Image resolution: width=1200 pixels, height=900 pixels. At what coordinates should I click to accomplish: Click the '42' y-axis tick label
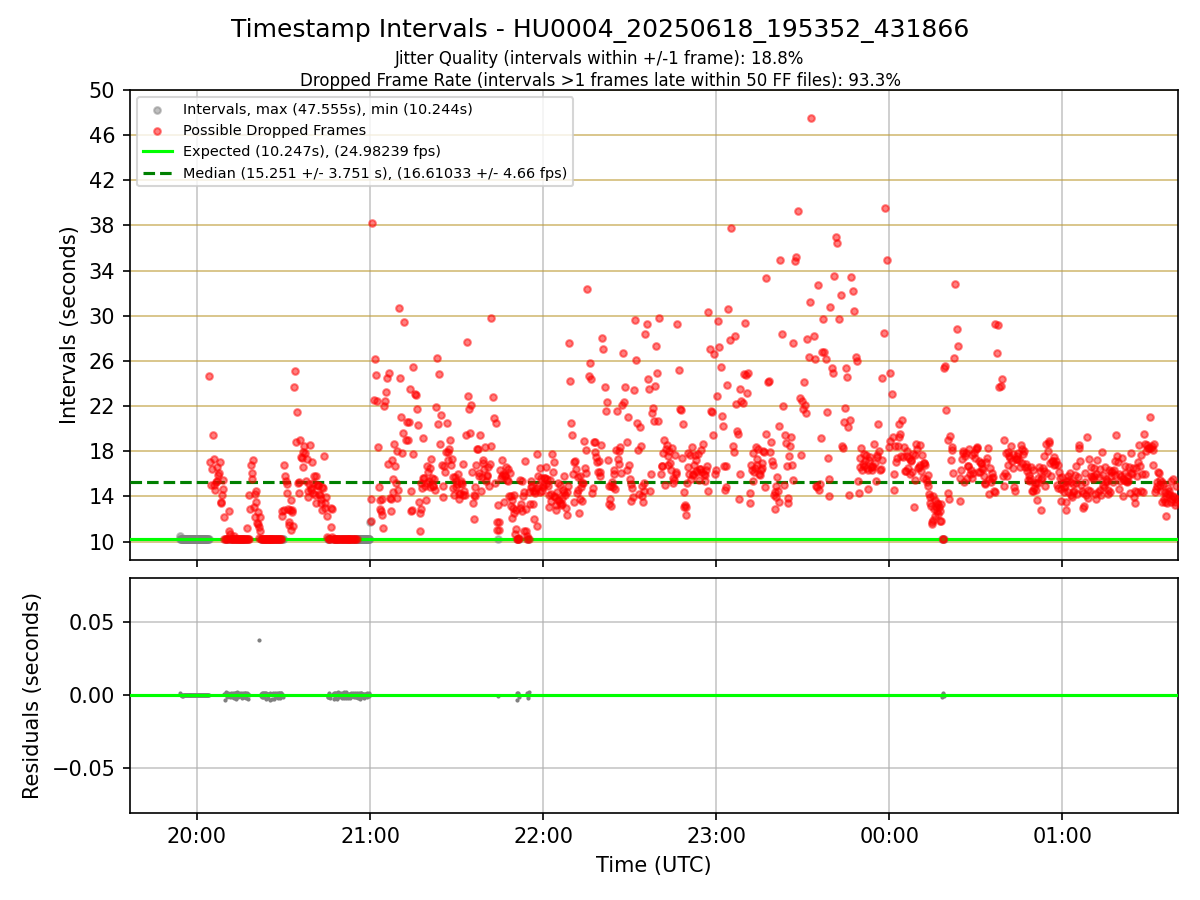click(x=104, y=180)
